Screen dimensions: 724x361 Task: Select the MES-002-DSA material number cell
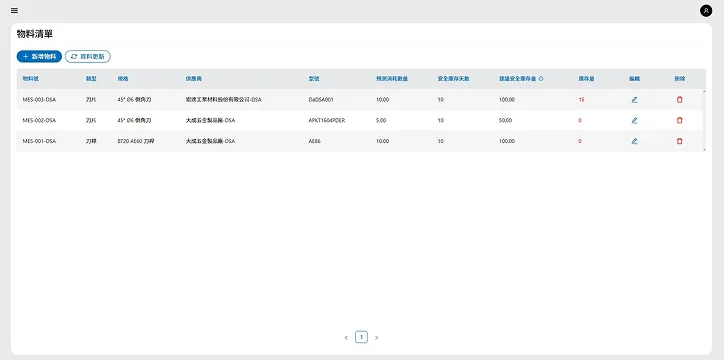pyautogui.click(x=39, y=120)
